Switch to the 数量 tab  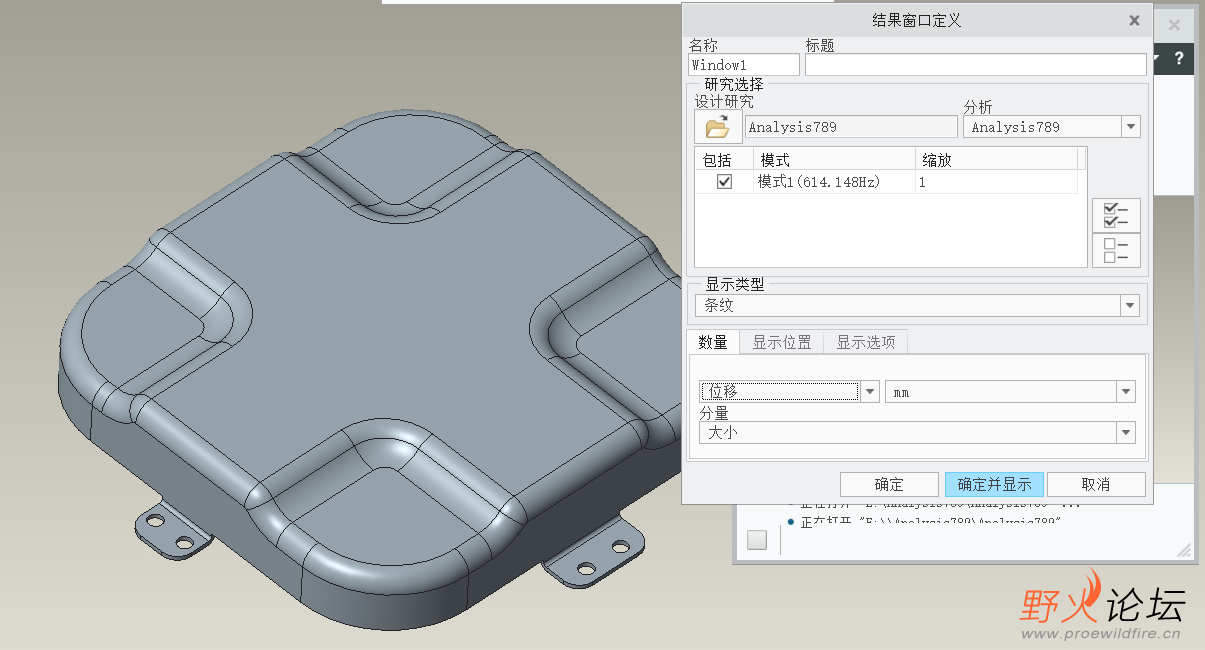click(713, 342)
